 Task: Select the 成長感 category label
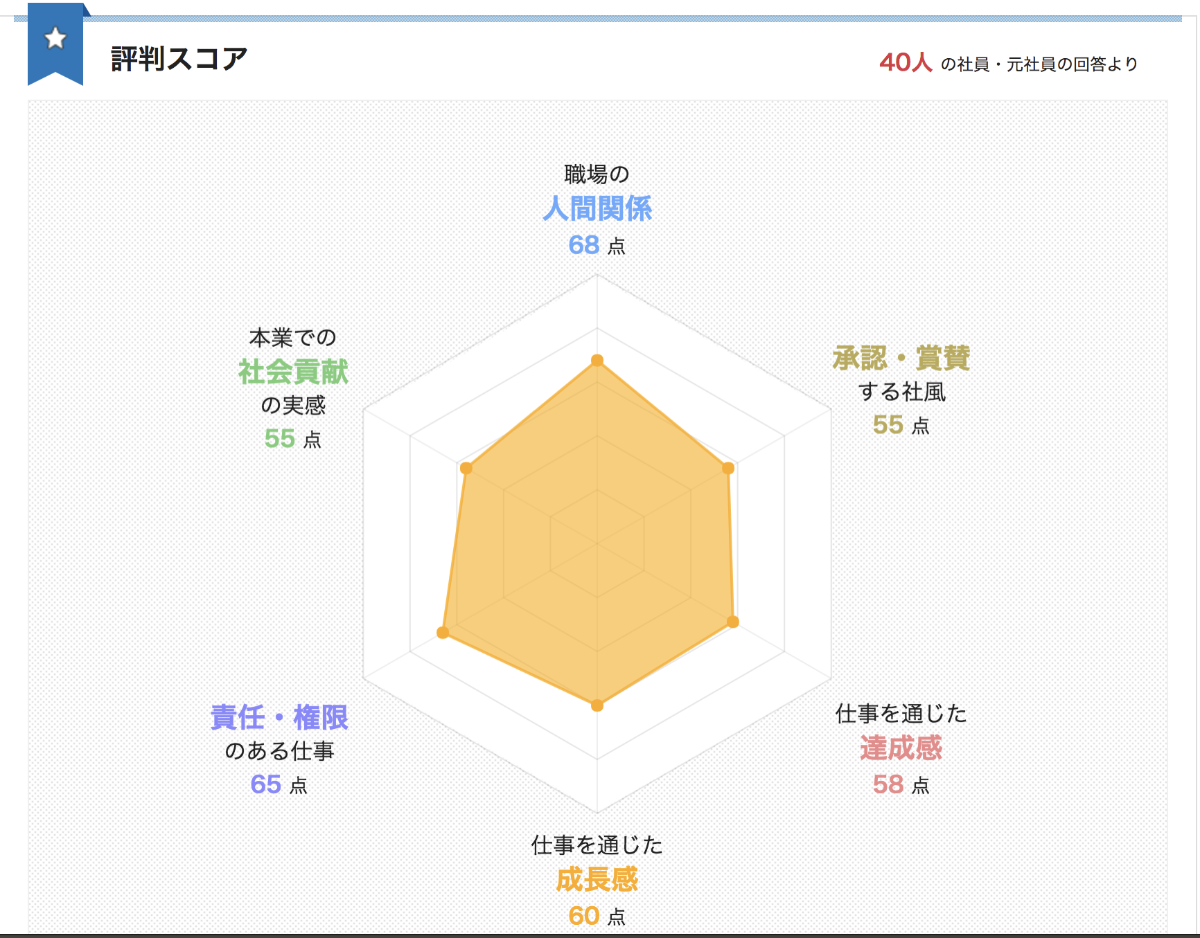[x=597, y=880]
